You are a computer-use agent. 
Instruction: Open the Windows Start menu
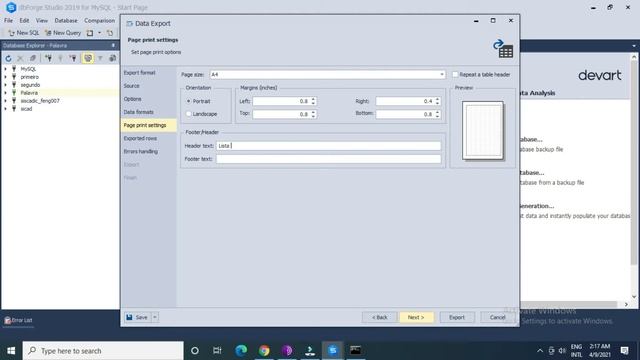pos(11,351)
